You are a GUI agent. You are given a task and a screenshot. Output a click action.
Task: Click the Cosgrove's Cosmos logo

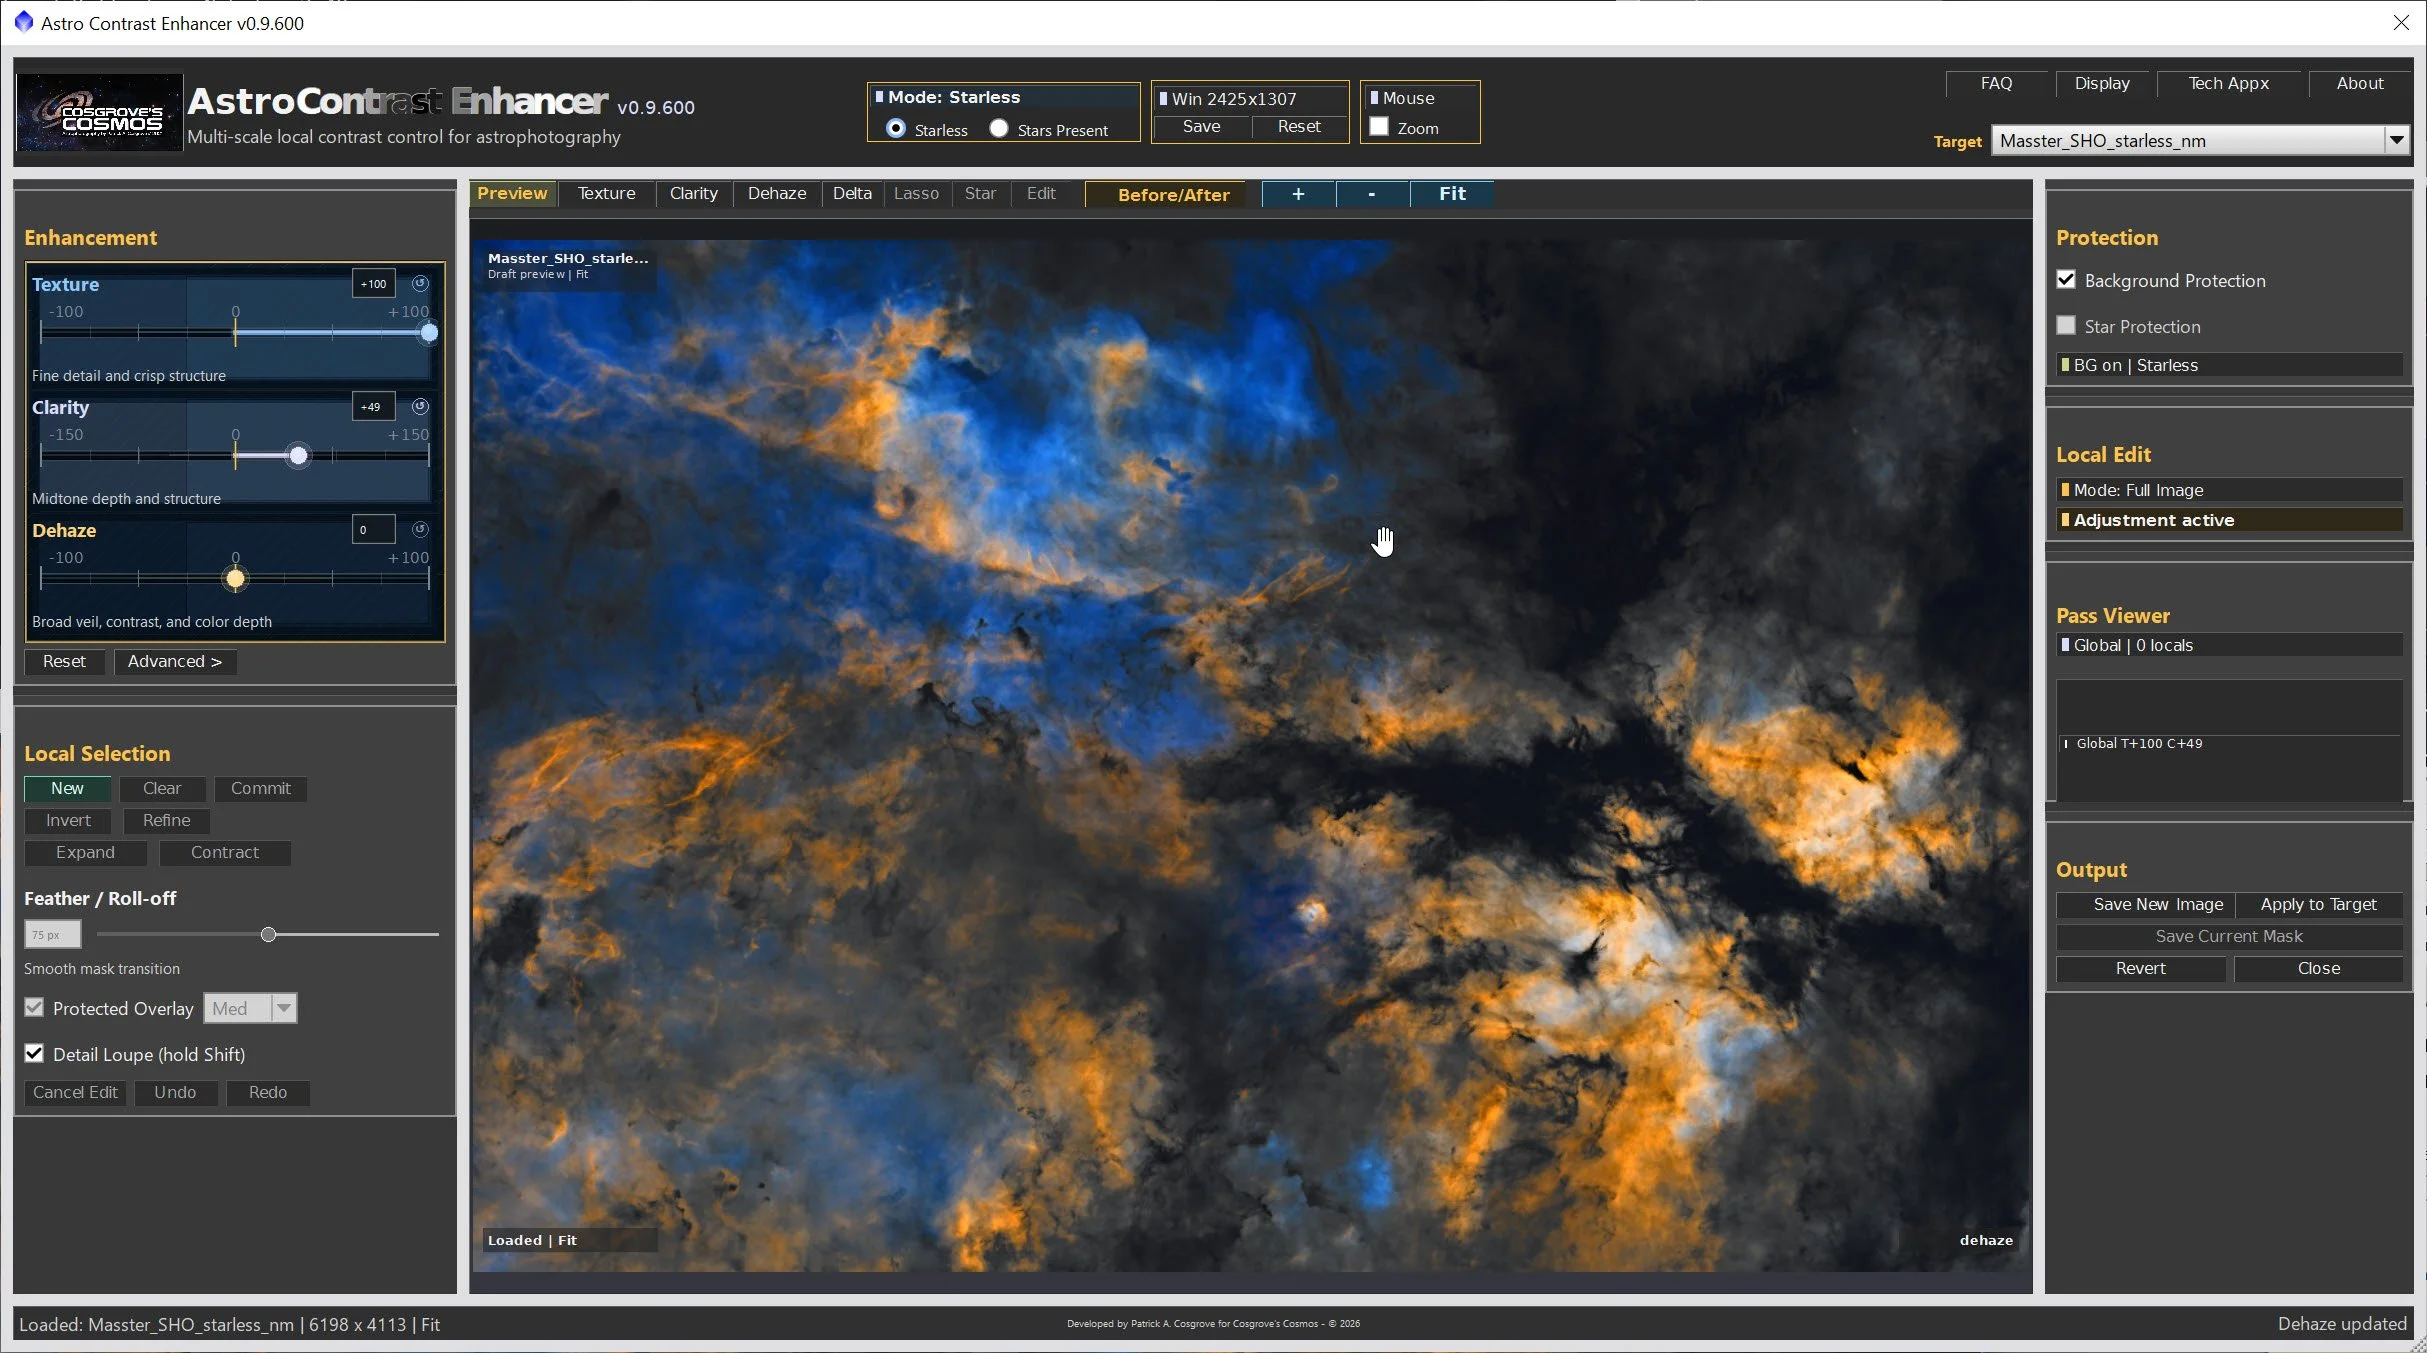click(100, 113)
